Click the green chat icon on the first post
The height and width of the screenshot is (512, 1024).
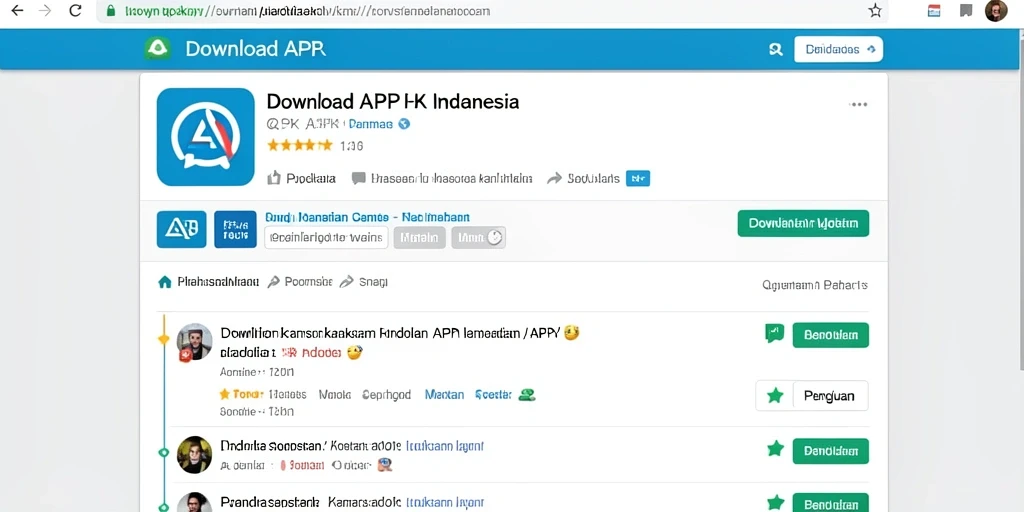point(775,334)
